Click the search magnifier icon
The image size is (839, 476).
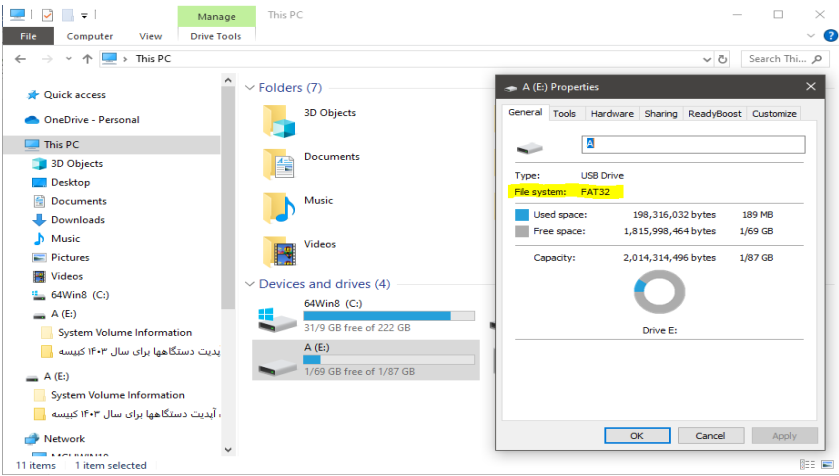pos(817,59)
